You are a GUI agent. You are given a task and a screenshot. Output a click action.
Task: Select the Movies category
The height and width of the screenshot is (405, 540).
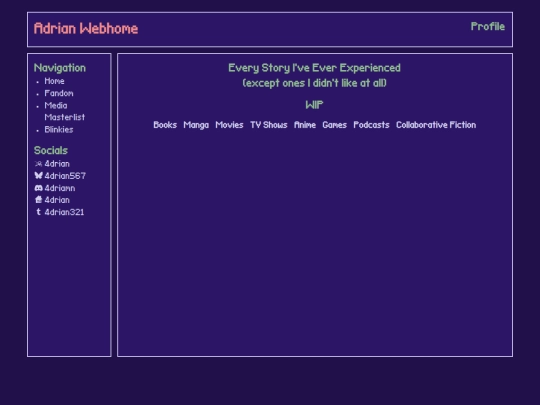(229, 125)
